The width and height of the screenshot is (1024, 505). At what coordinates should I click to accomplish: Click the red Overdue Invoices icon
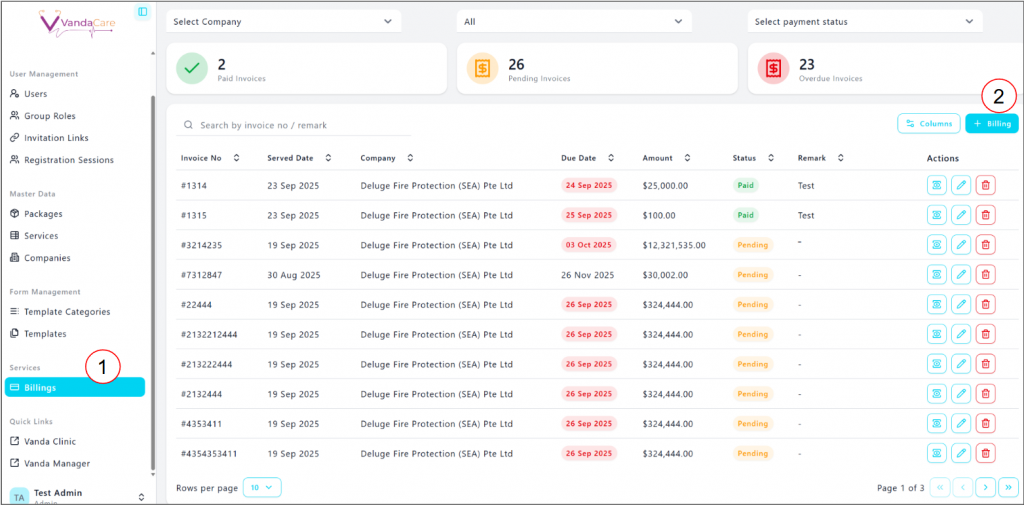(x=773, y=68)
